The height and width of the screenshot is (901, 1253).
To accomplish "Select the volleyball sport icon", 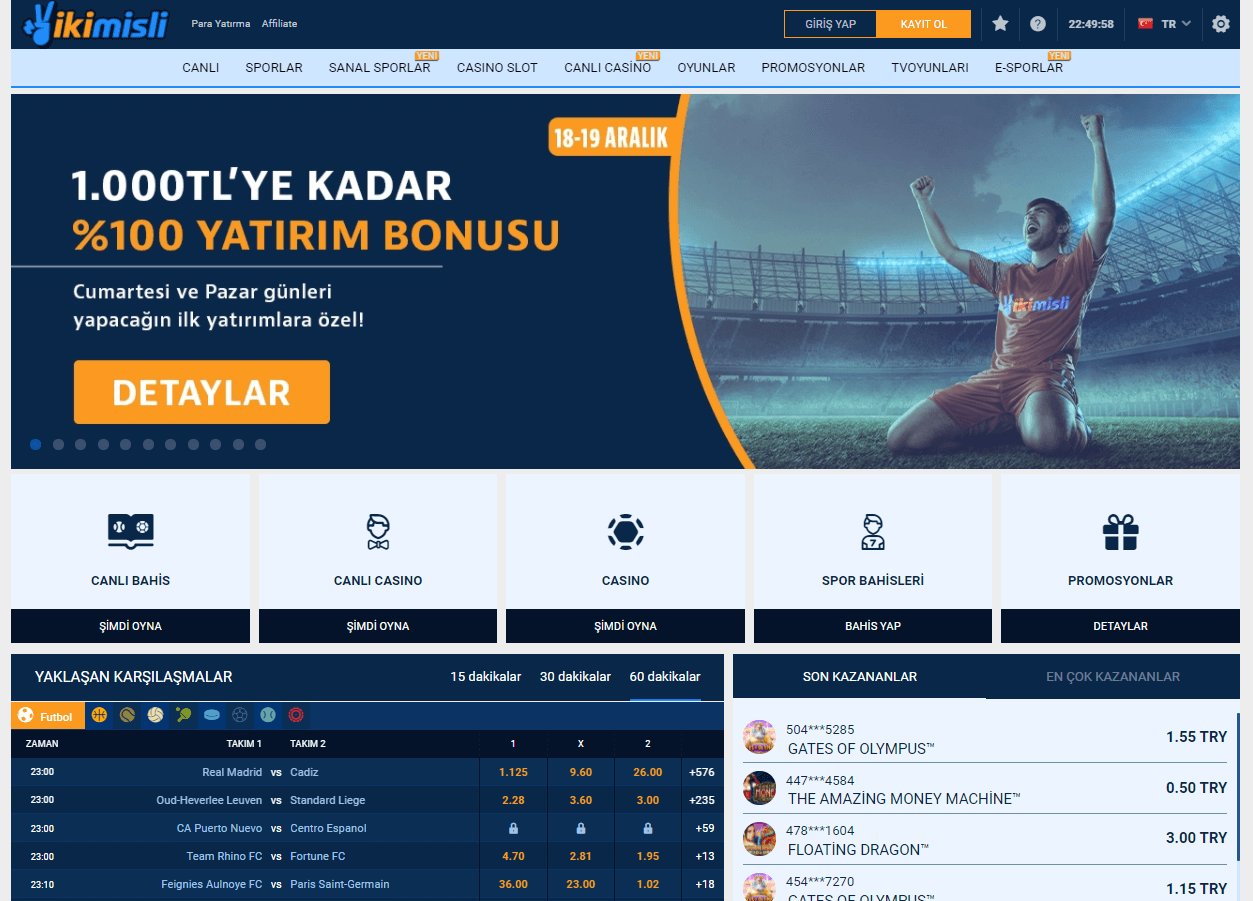I will click(x=155, y=715).
